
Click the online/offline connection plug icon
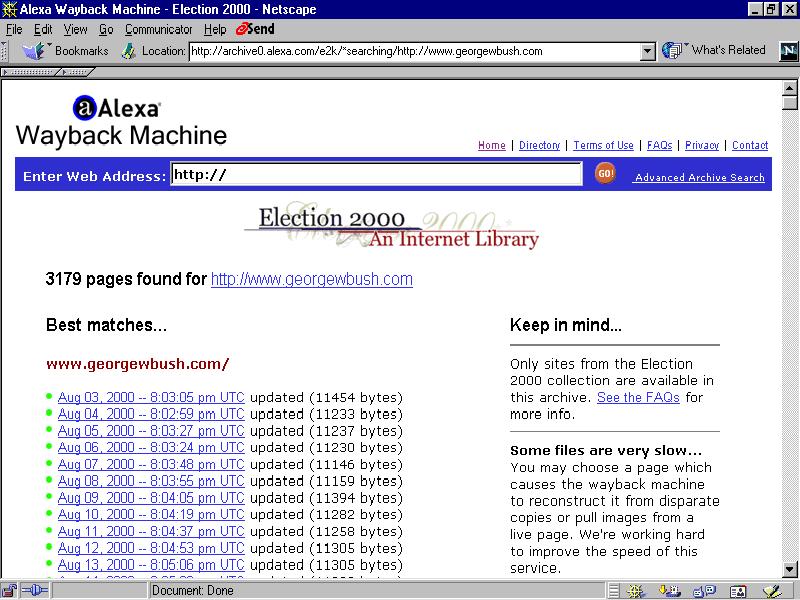(x=35, y=591)
